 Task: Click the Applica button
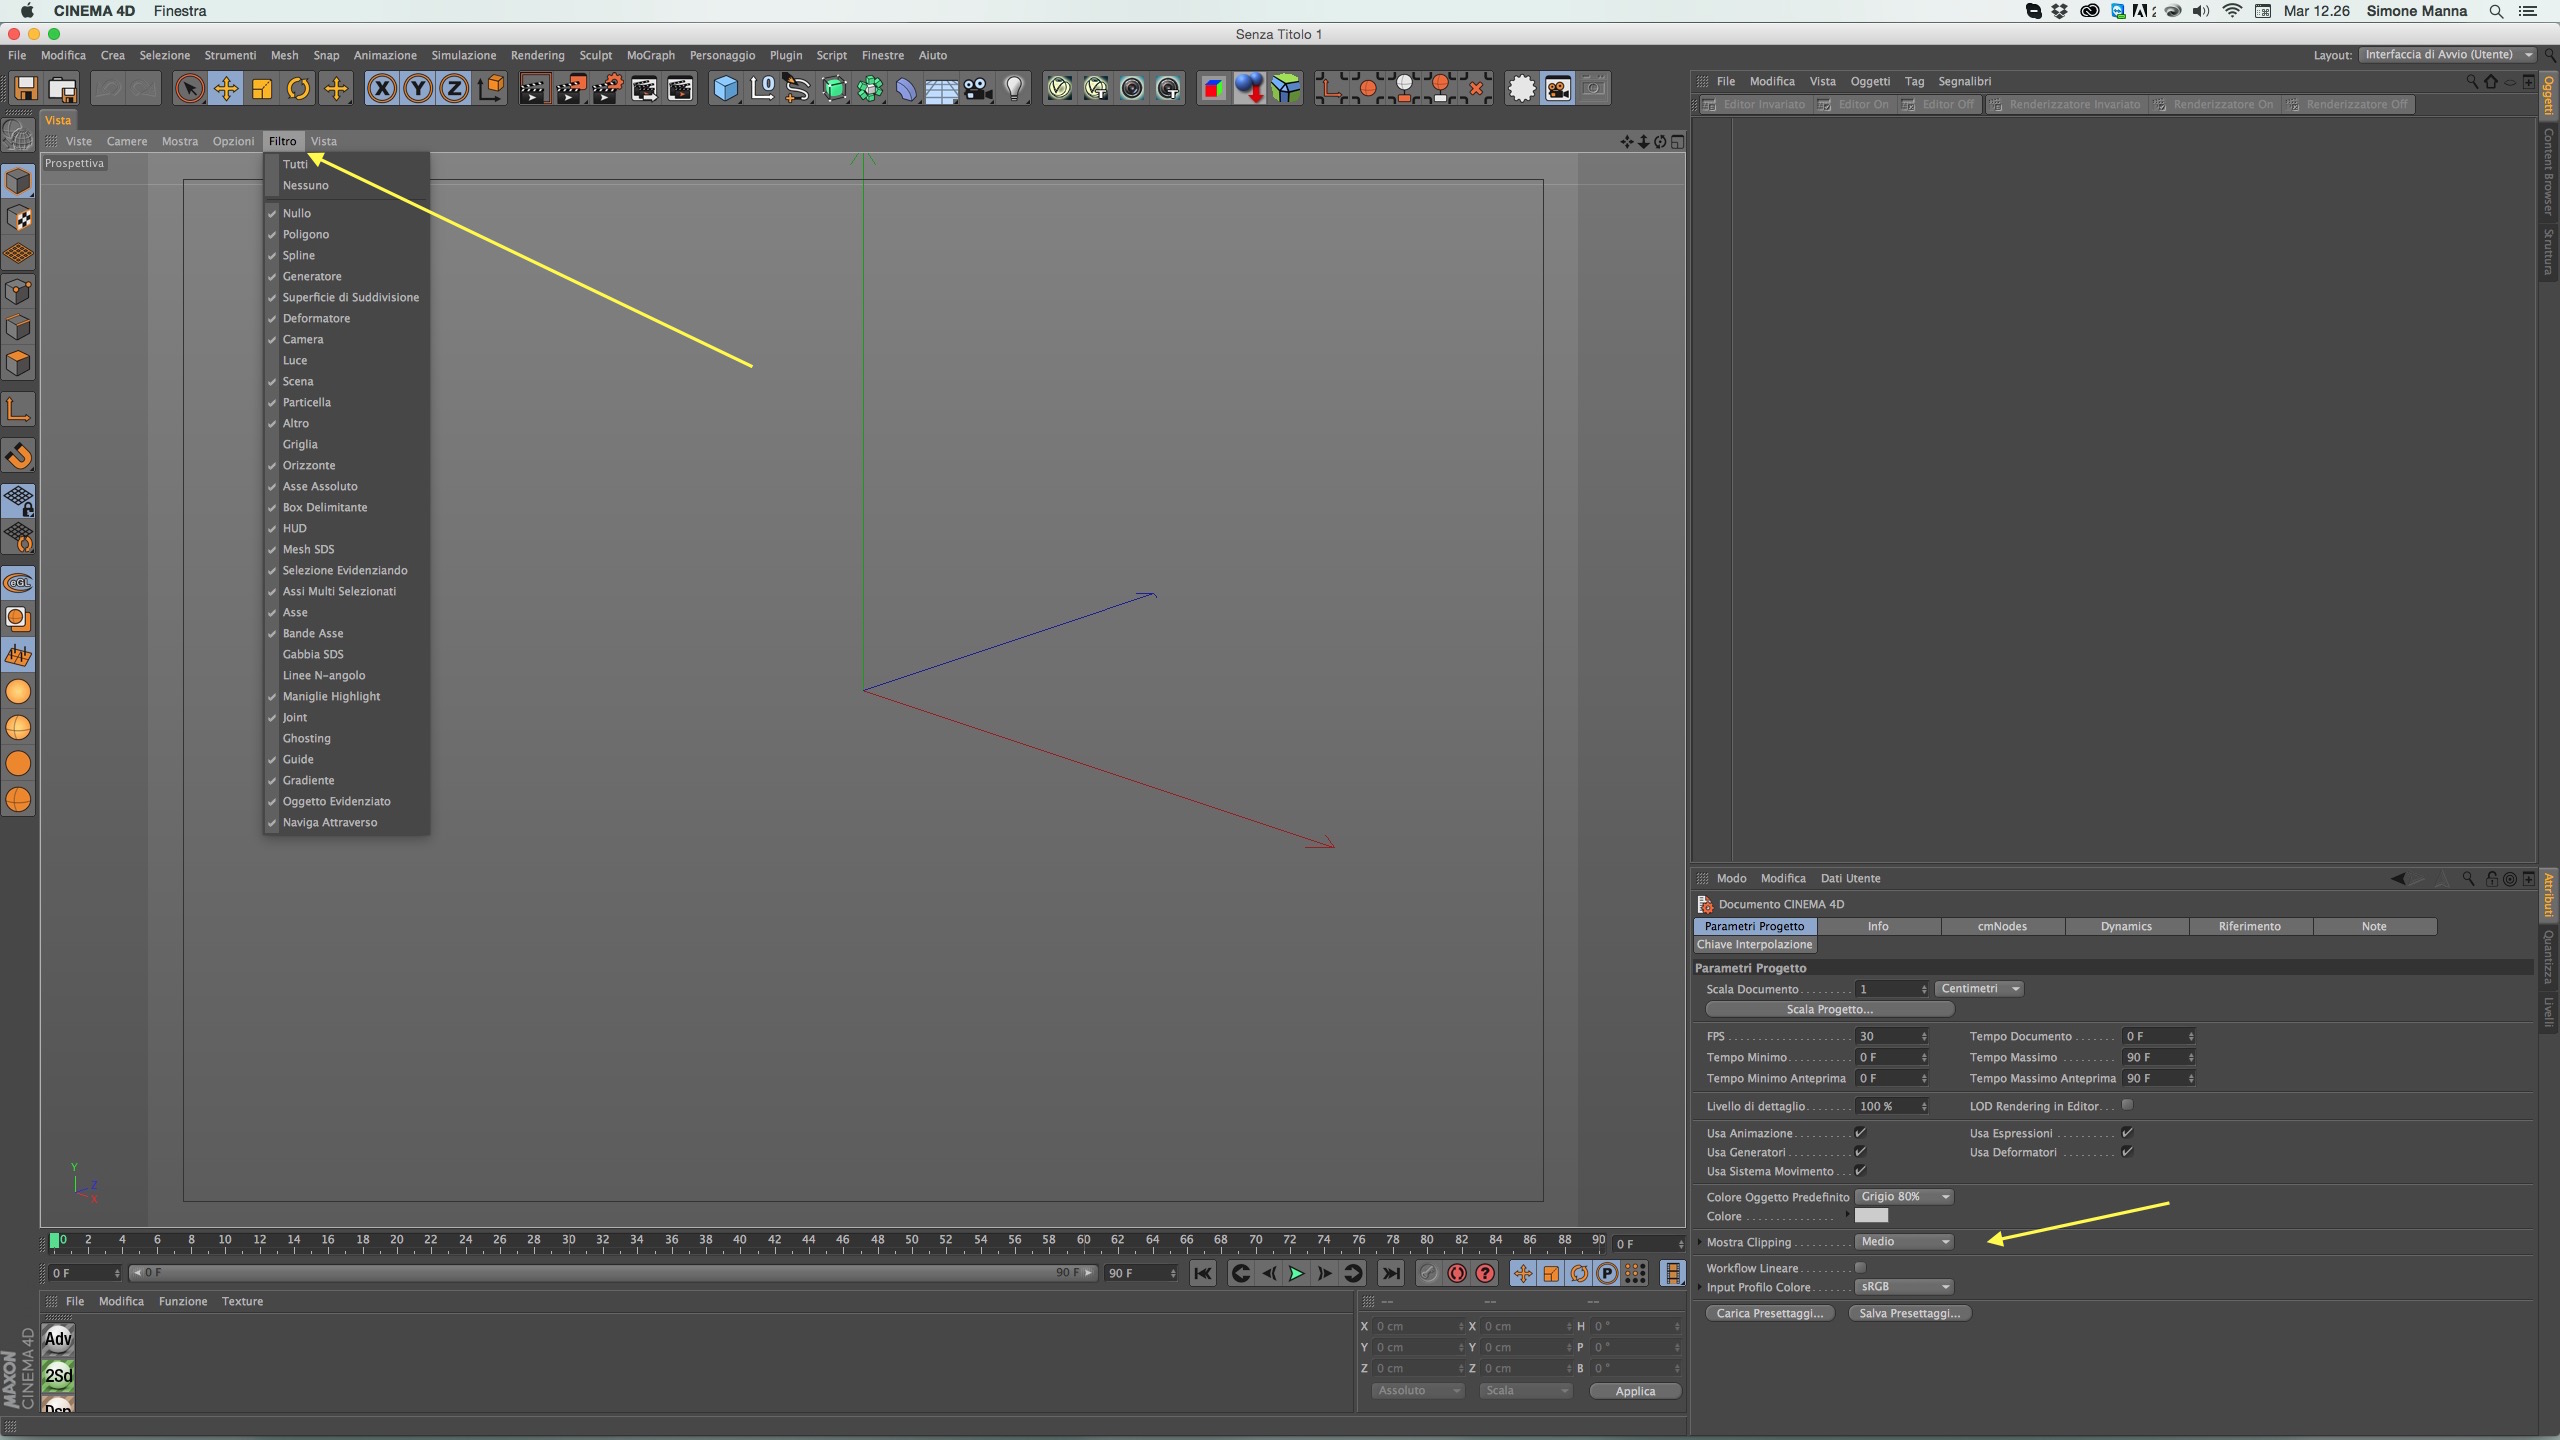click(x=1634, y=1391)
